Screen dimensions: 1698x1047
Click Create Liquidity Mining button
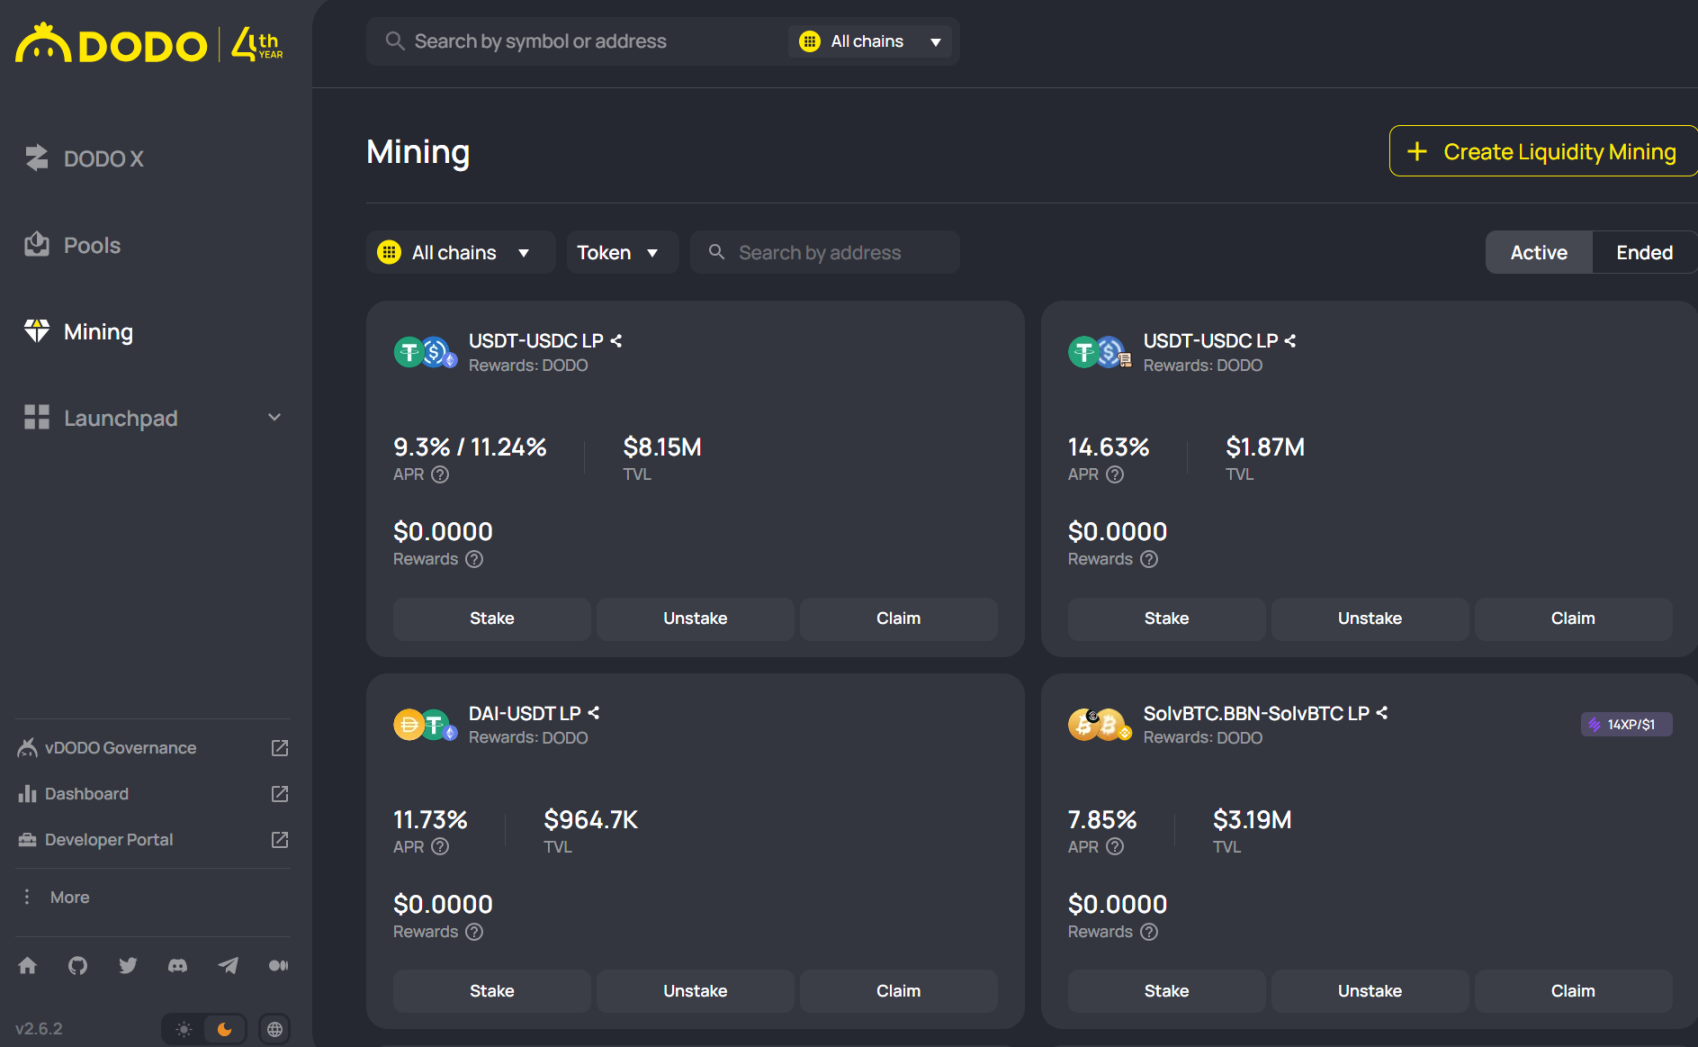[x=1543, y=151]
